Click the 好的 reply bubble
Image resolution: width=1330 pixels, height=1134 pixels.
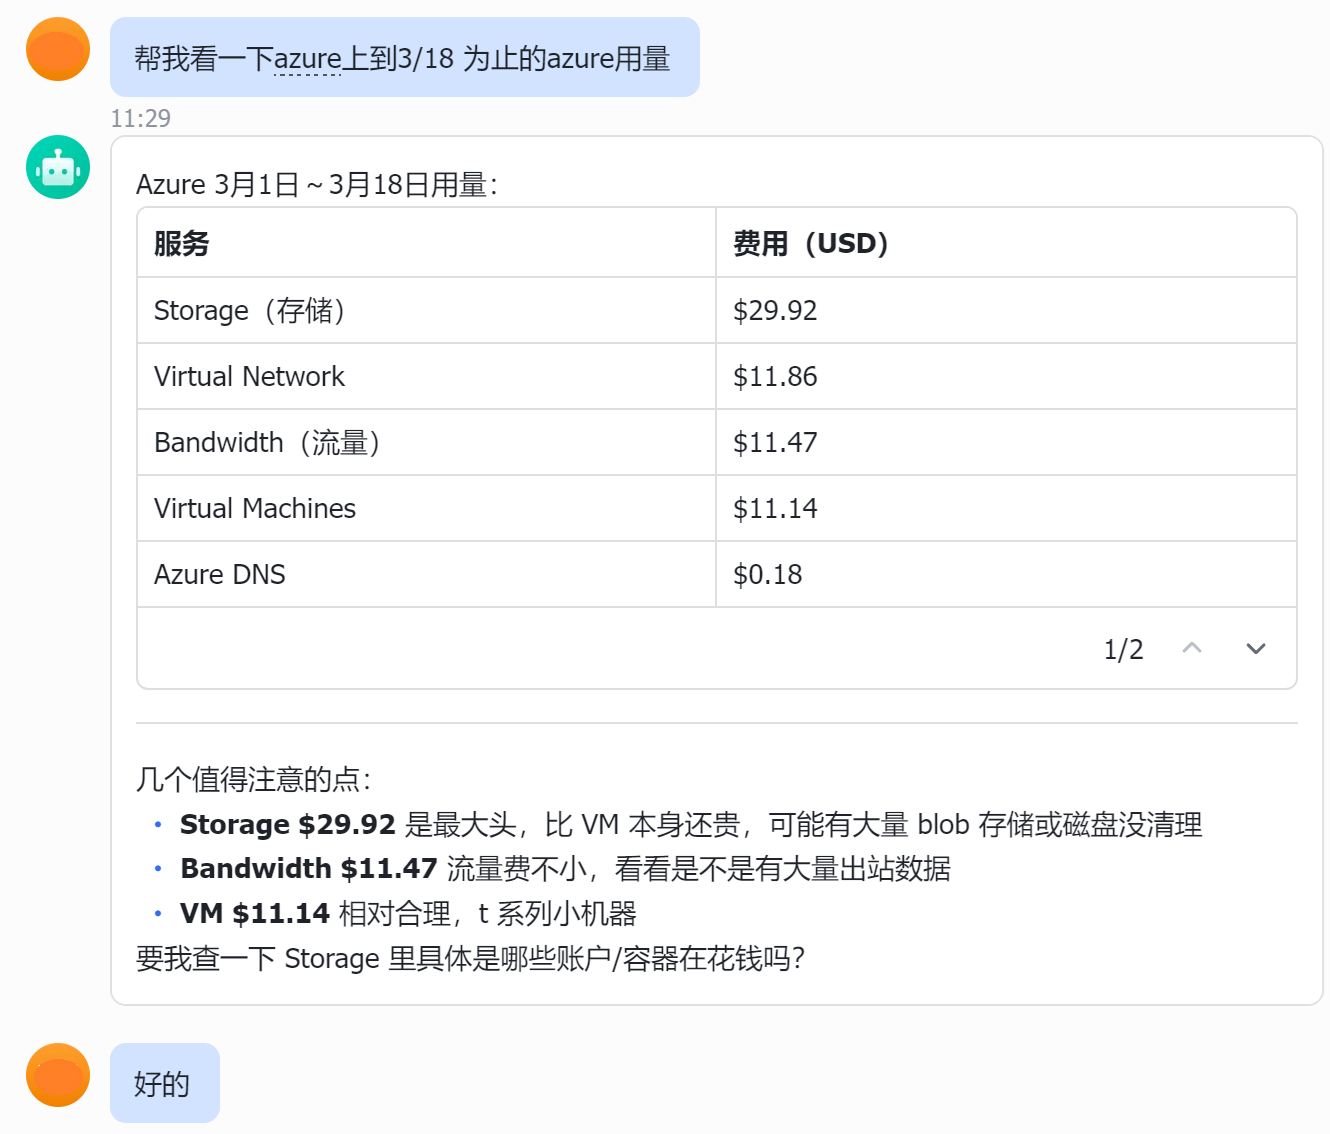tap(164, 1083)
